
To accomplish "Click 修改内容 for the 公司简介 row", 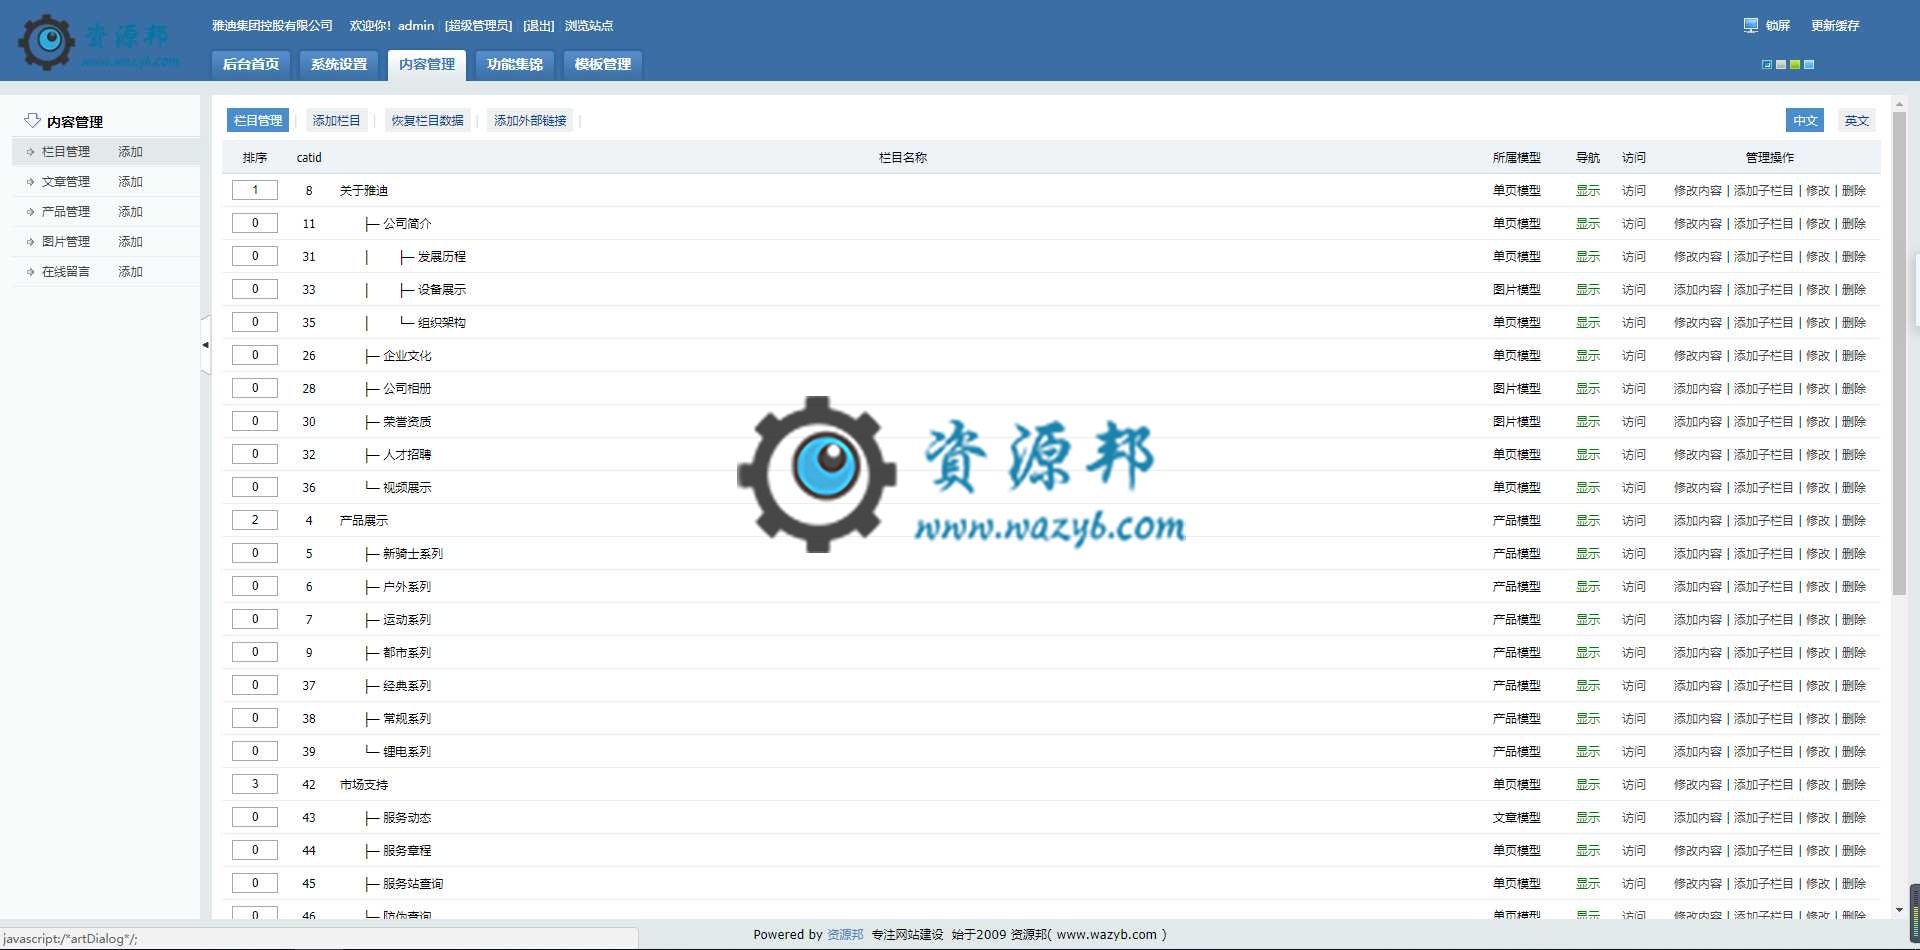I will coord(1698,224).
